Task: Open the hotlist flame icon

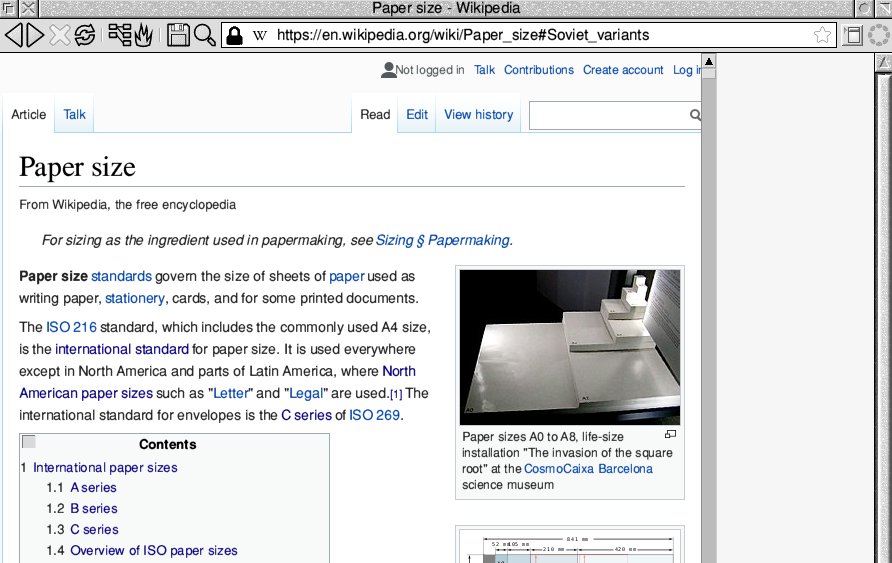Action: (x=143, y=35)
